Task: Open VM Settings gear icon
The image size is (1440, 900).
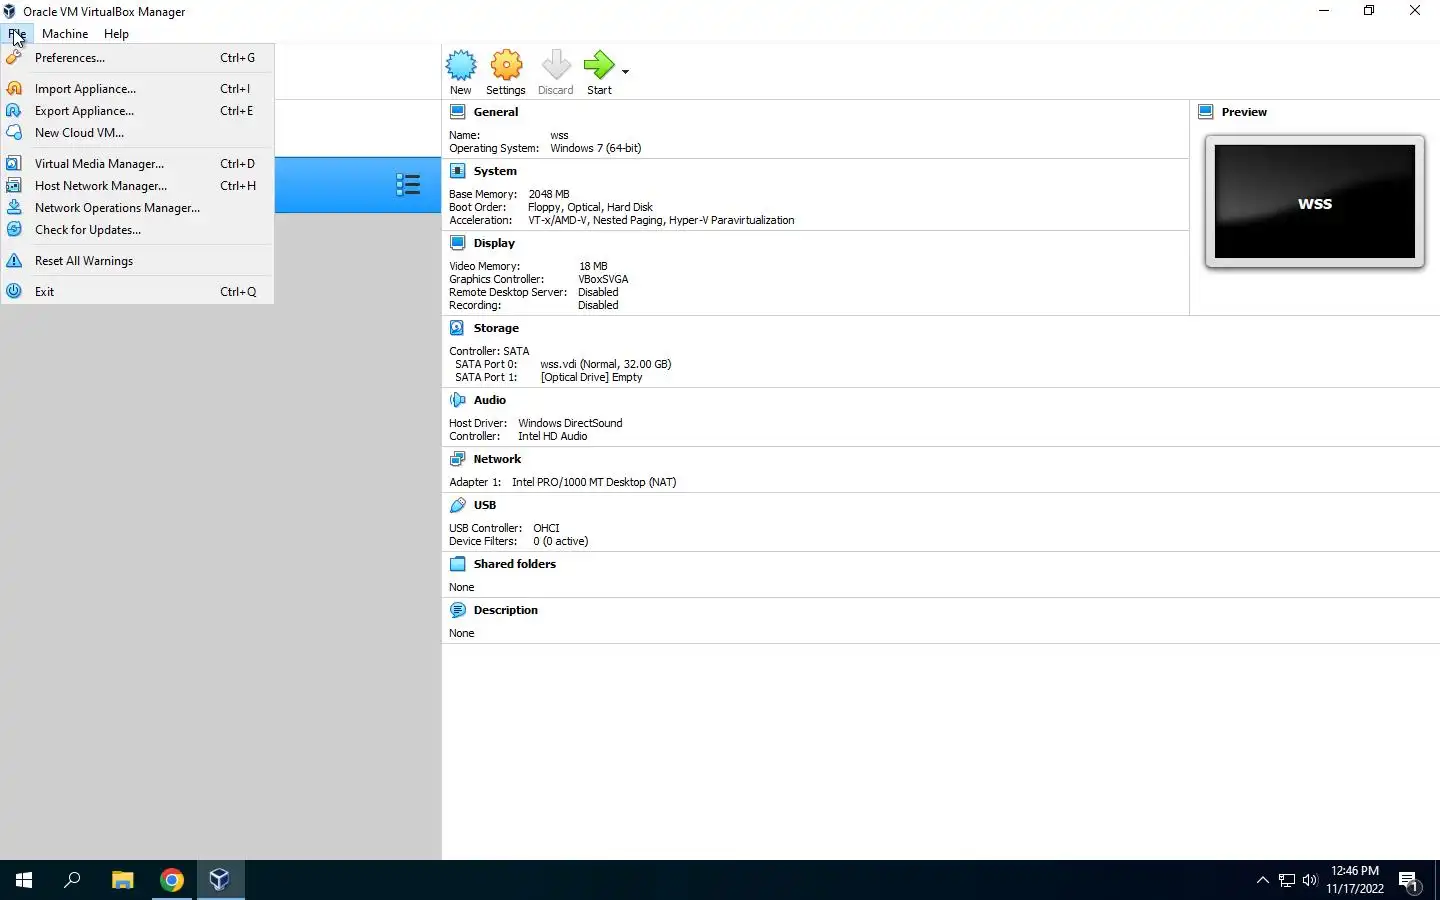Action: tap(506, 65)
